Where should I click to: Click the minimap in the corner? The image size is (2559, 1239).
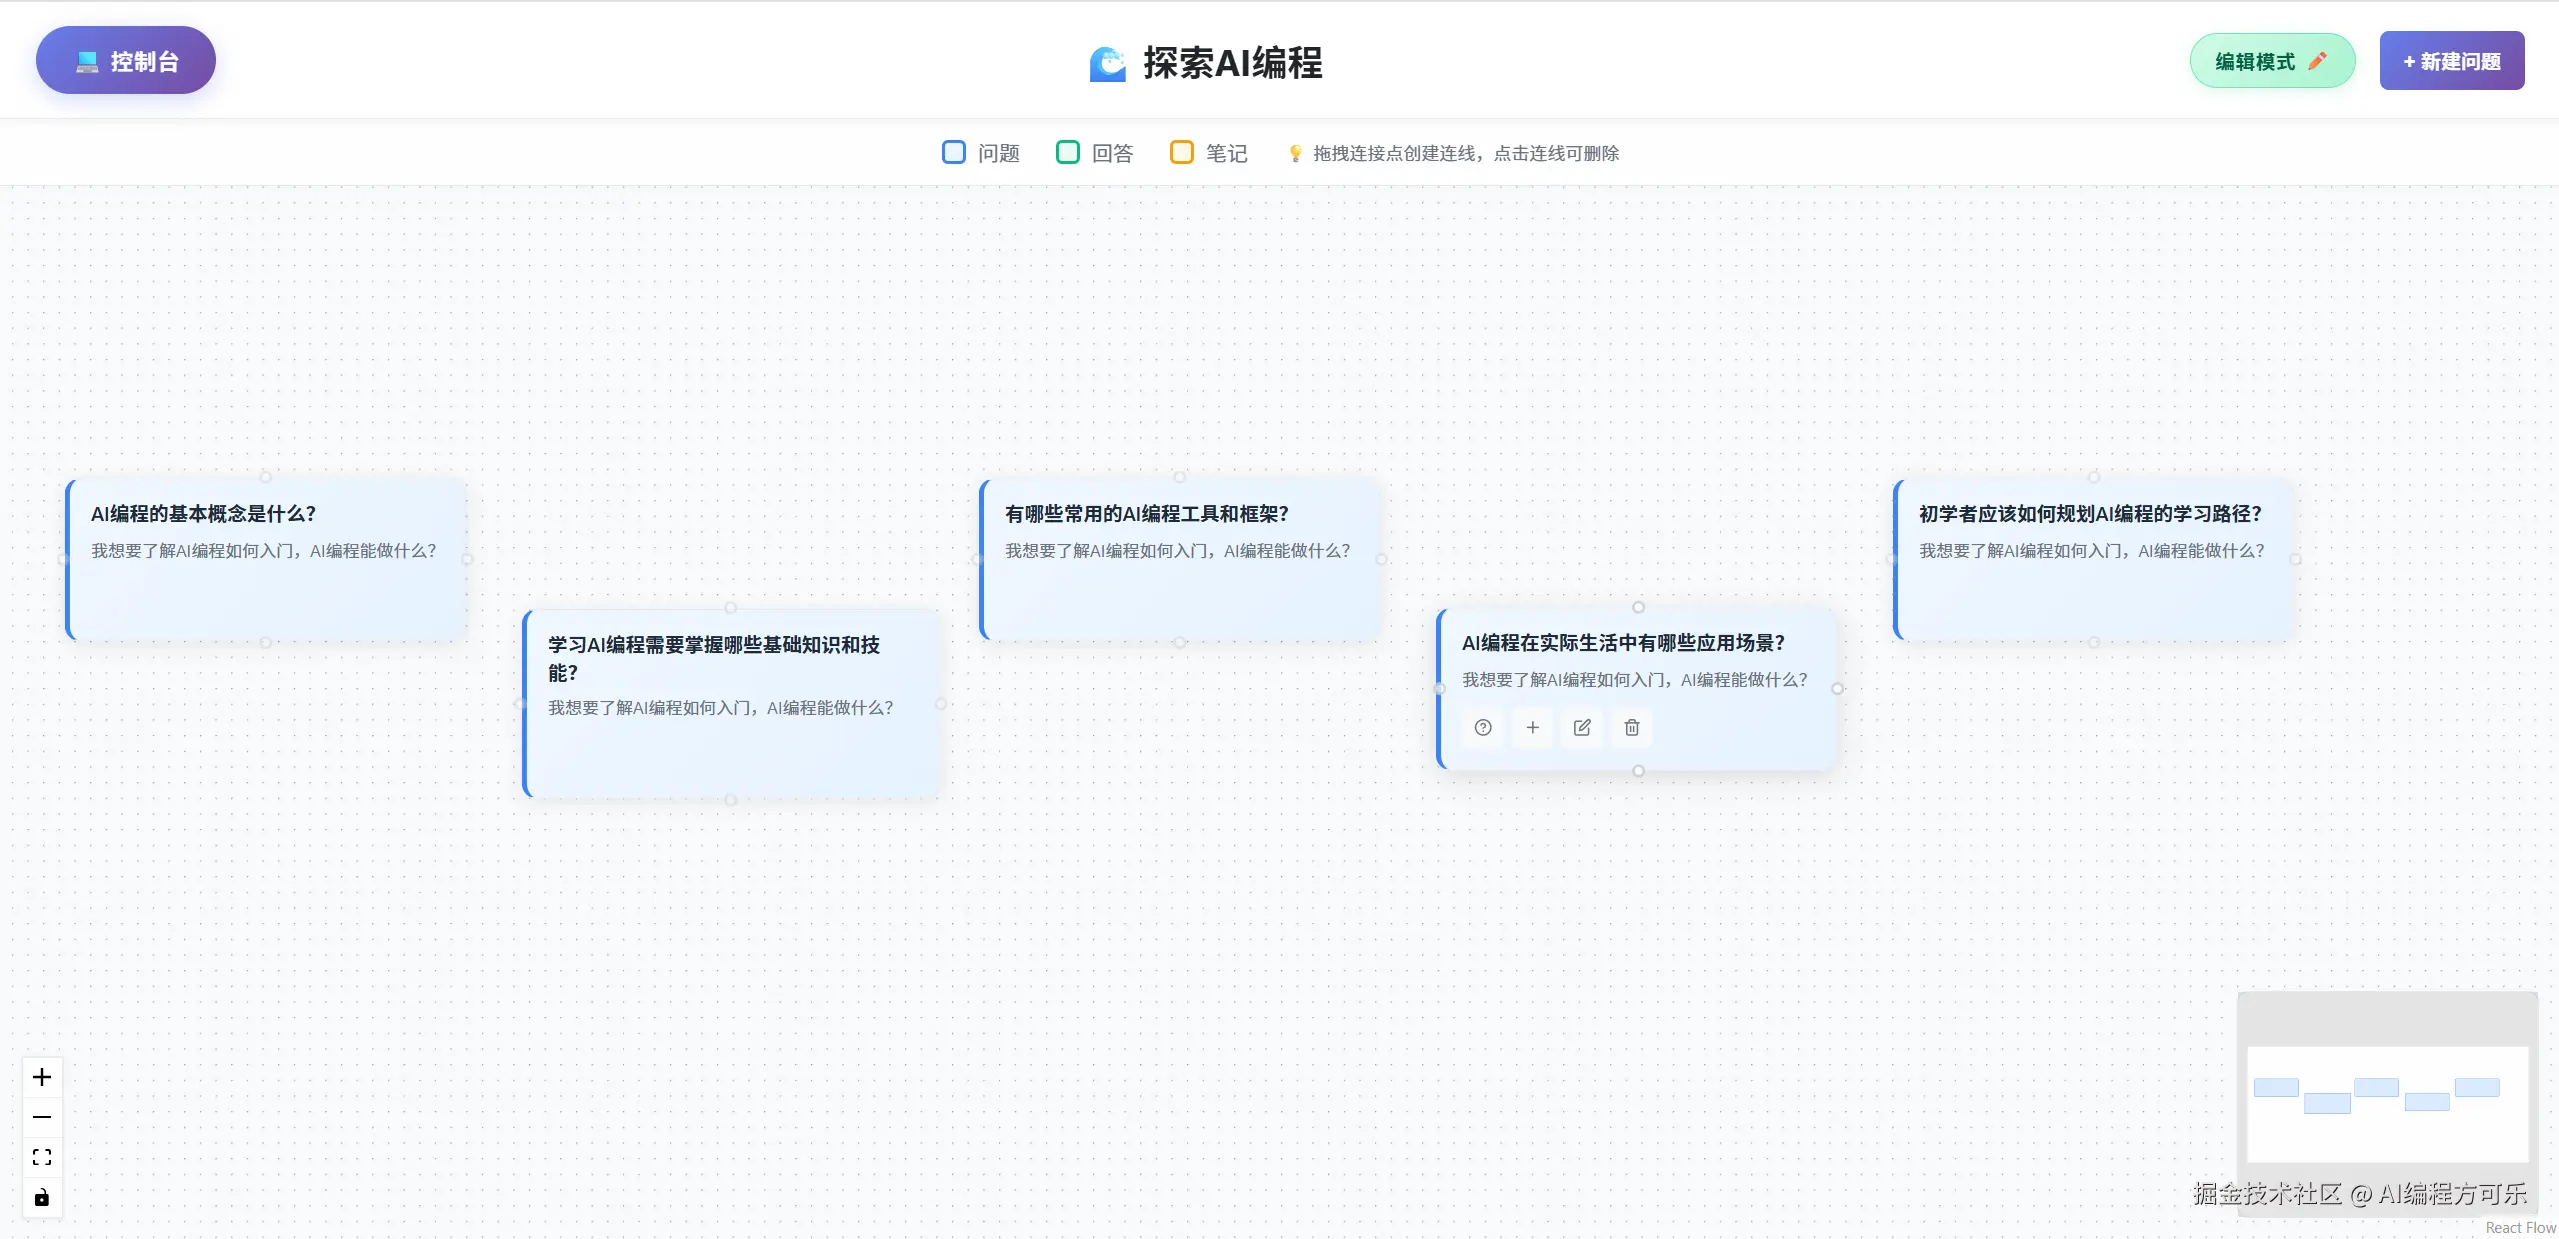(2387, 1103)
